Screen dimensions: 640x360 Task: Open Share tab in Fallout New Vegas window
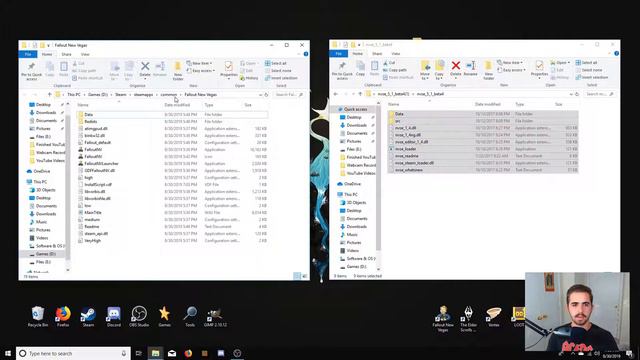point(66,54)
